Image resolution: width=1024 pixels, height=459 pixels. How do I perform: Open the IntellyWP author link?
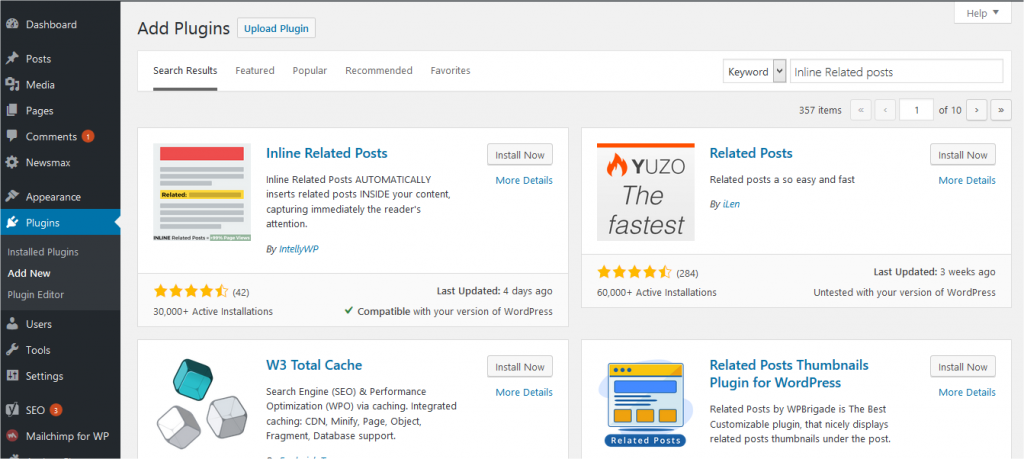[x=299, y=249]
